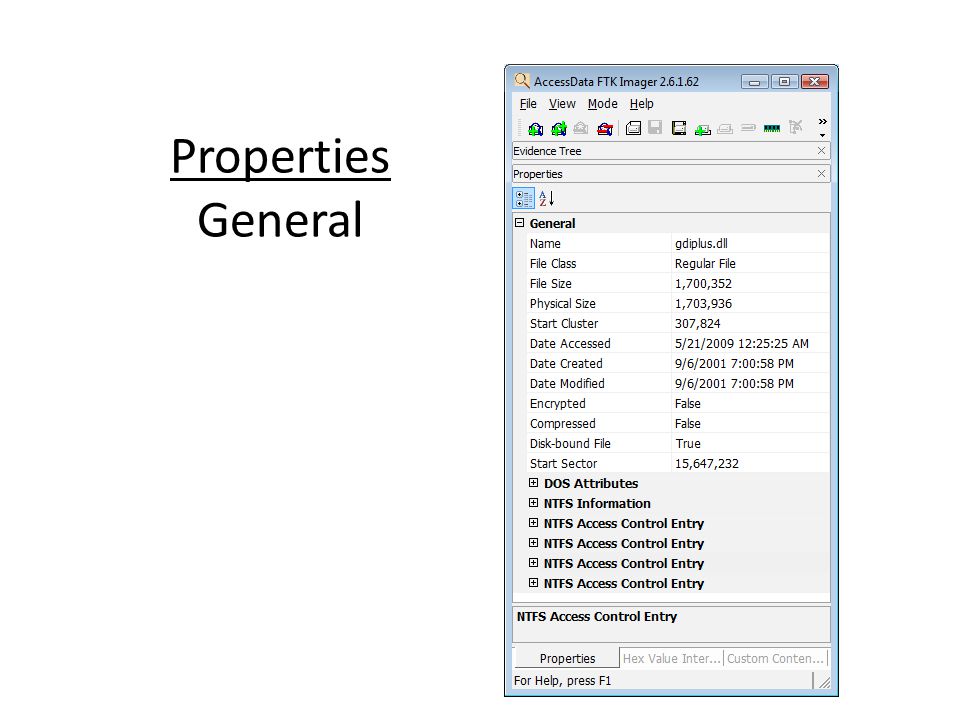
Task: Open the Help menu
Action: [642, 104]
